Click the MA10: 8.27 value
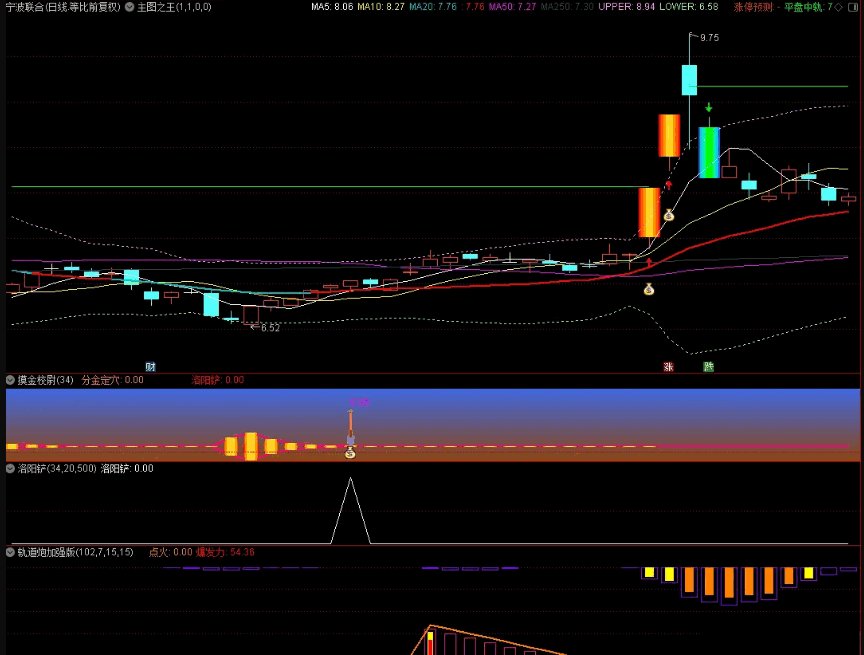Screen dimensions: 864x655 point(381,7)
